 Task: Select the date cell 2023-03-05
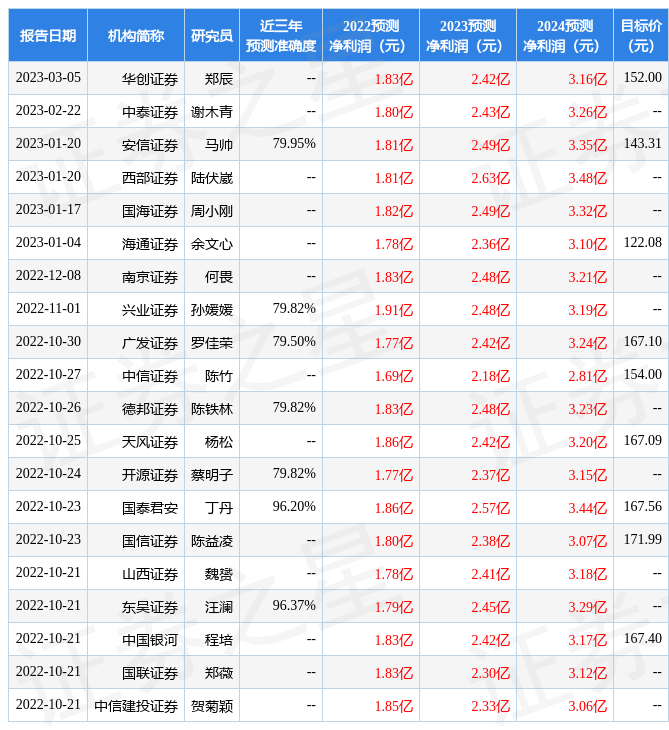[x=48, y=77]
